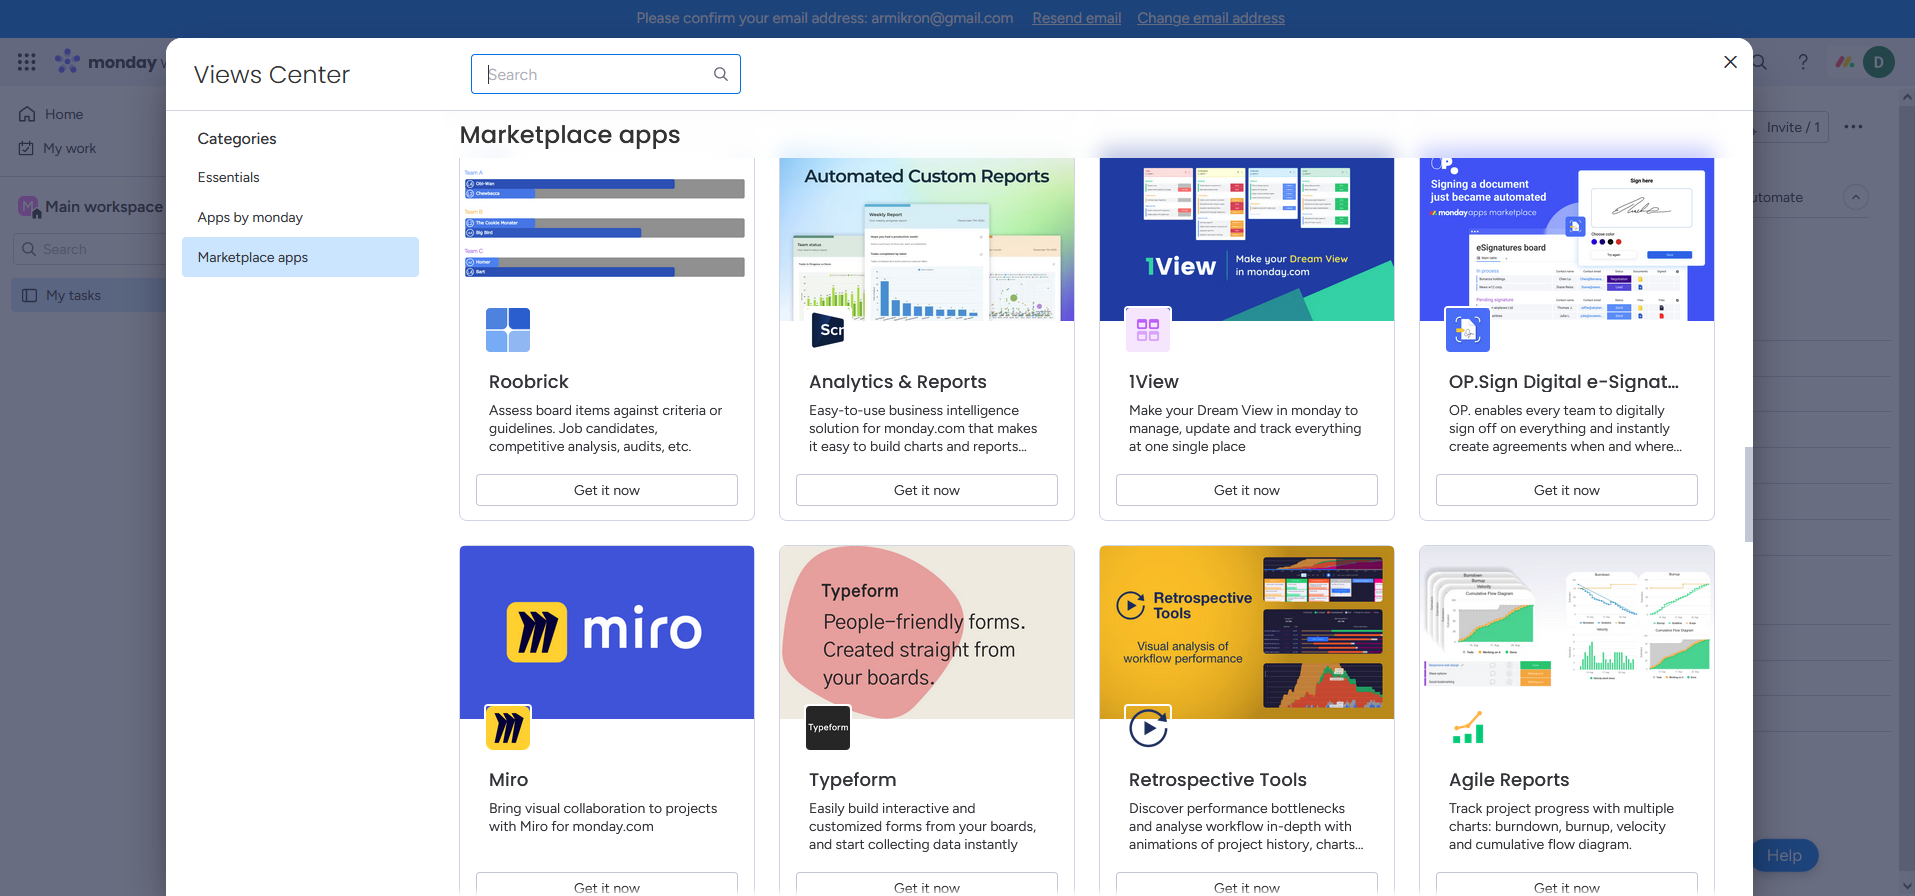Click the OP.Sign signing preview image

tap(1567, 239)
